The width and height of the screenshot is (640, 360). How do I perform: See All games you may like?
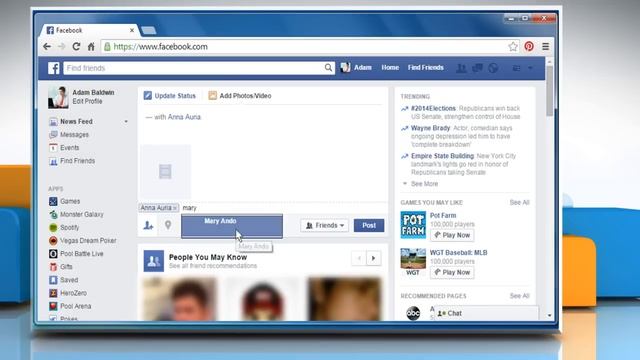[x=519, y=202]
